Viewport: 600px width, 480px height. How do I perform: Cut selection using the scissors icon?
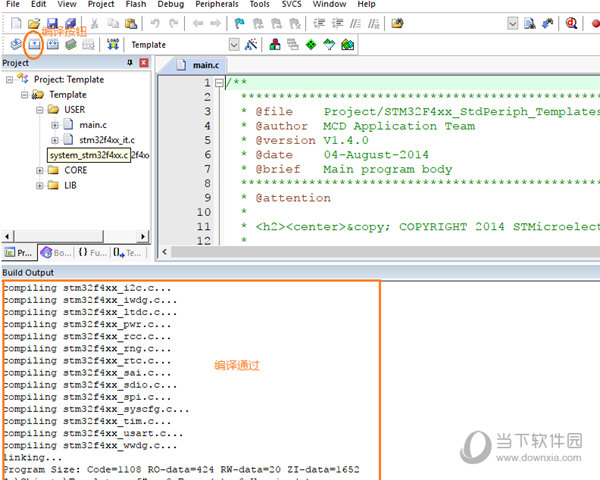click(x=94, y=23)
